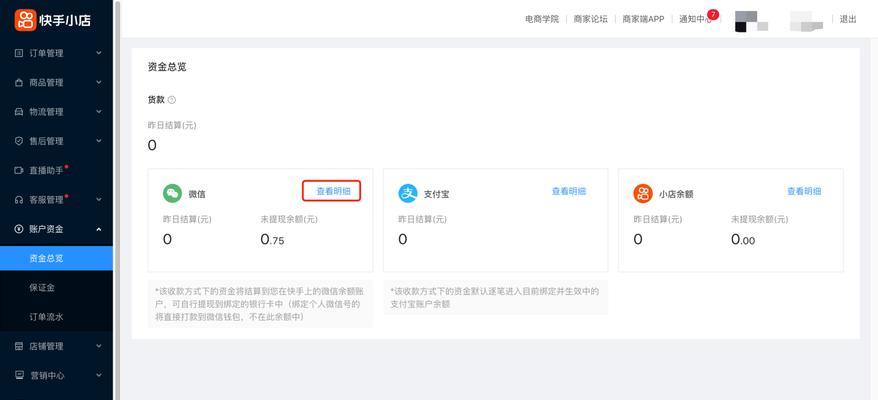
Task: Click the 小店余额 card title text
Action: click(676, 194)
